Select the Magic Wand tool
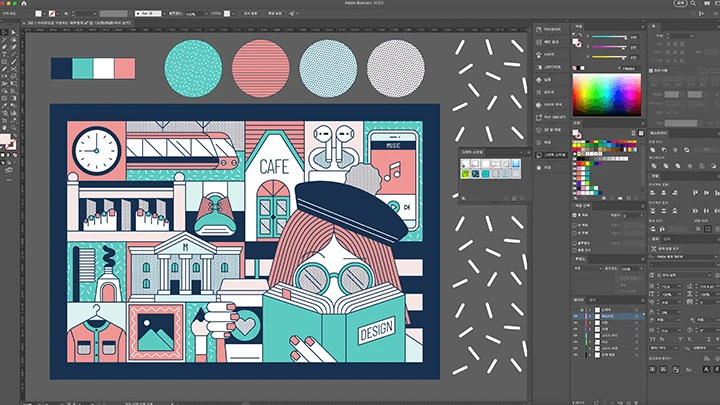The height and width of the screenshot is (405, 720). [x=4, y=39]
